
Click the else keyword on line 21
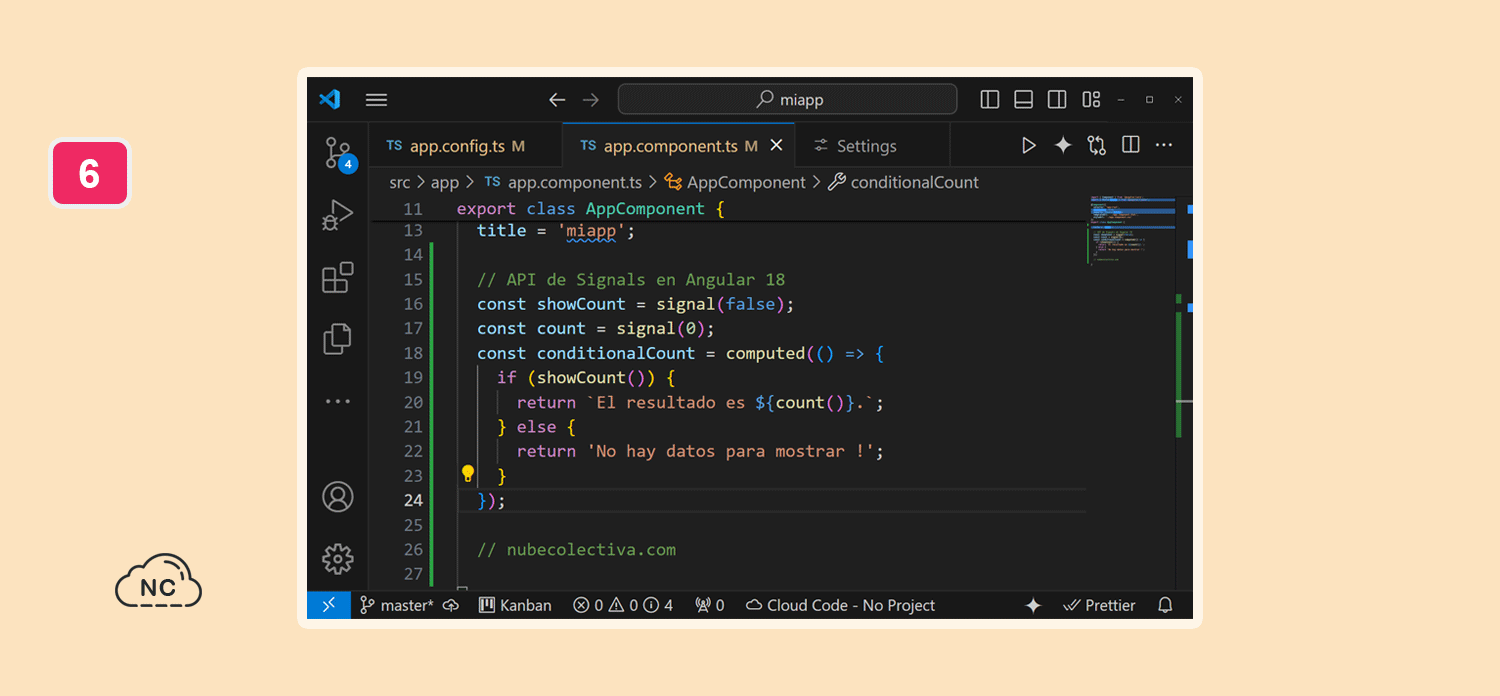click(536, 427)
